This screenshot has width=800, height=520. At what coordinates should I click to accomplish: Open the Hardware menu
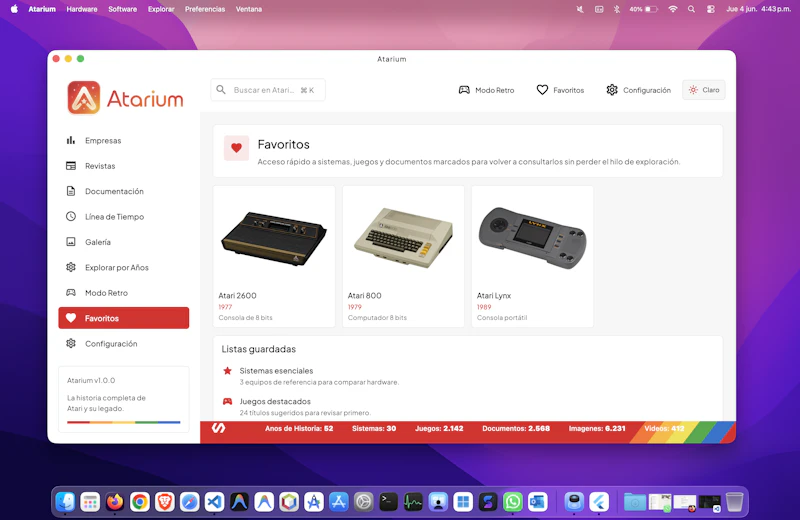82,9
